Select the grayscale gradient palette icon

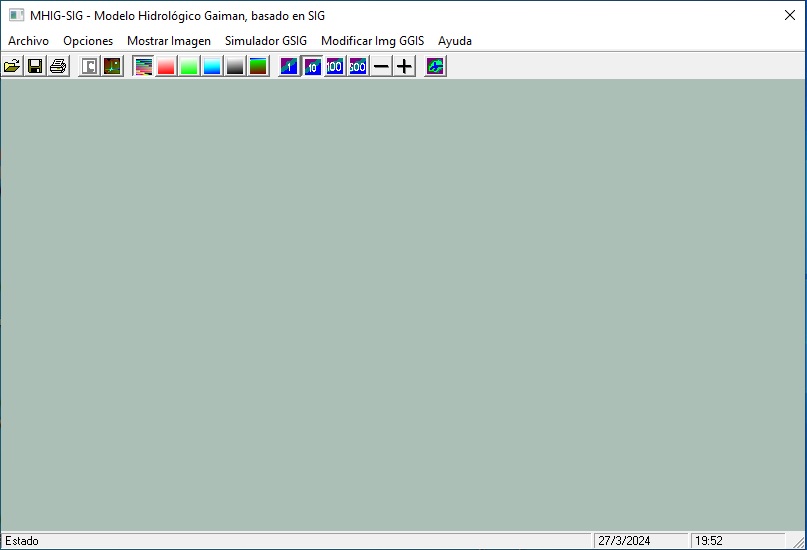235,66
